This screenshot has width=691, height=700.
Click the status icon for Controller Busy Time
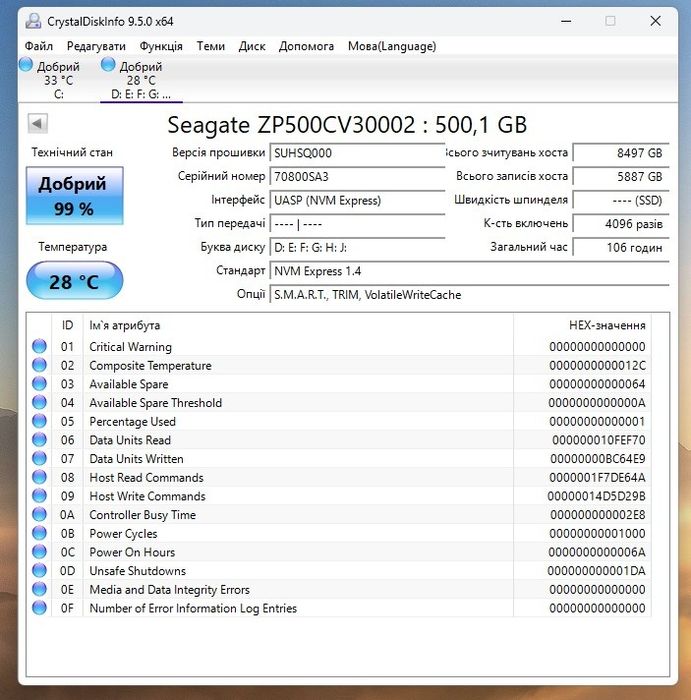pyautogui.click(x=39, y=514)
